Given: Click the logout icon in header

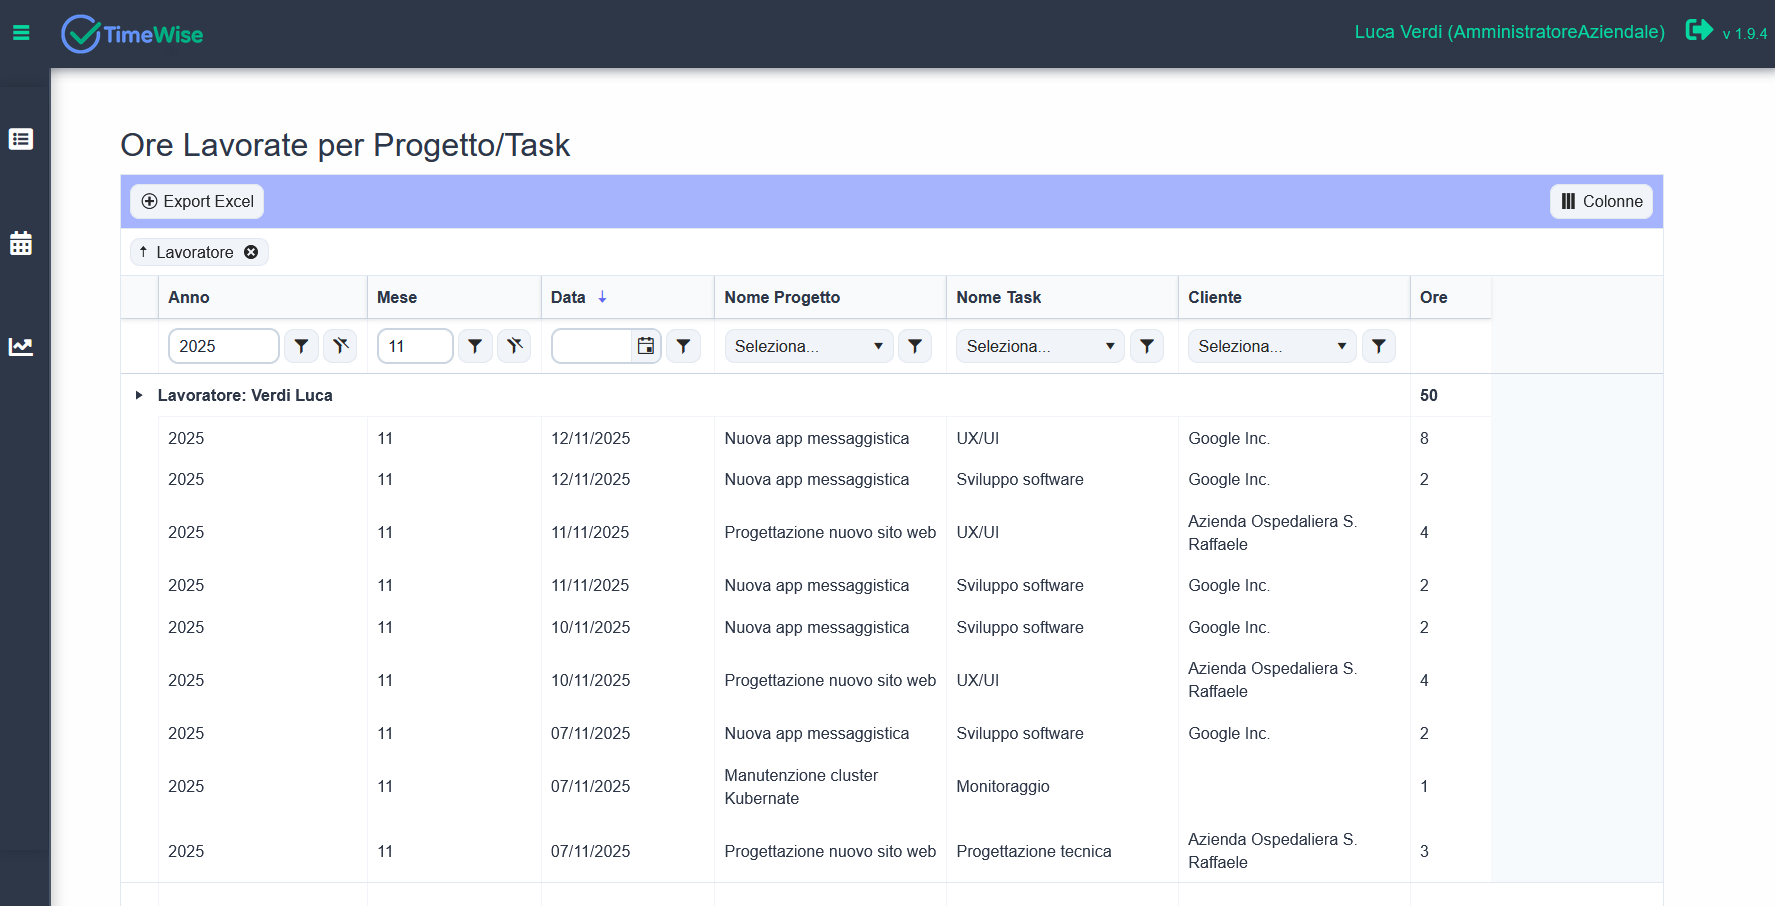Looking at the screenshot, I should [x=1699, y=30].
